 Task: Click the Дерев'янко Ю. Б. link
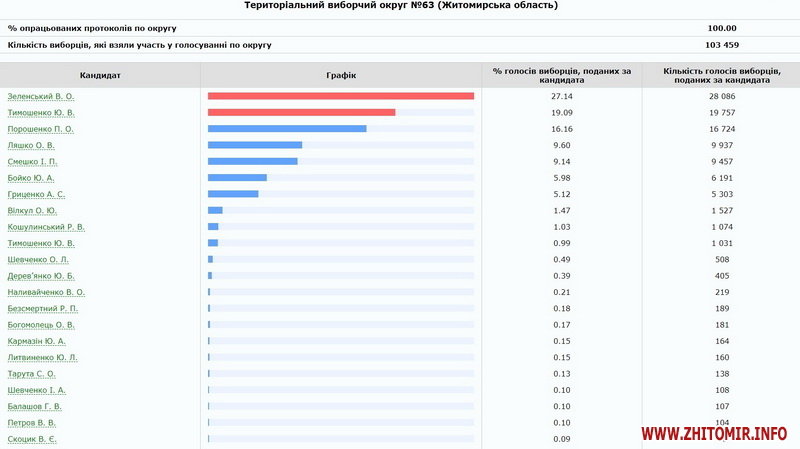point(41,276)
